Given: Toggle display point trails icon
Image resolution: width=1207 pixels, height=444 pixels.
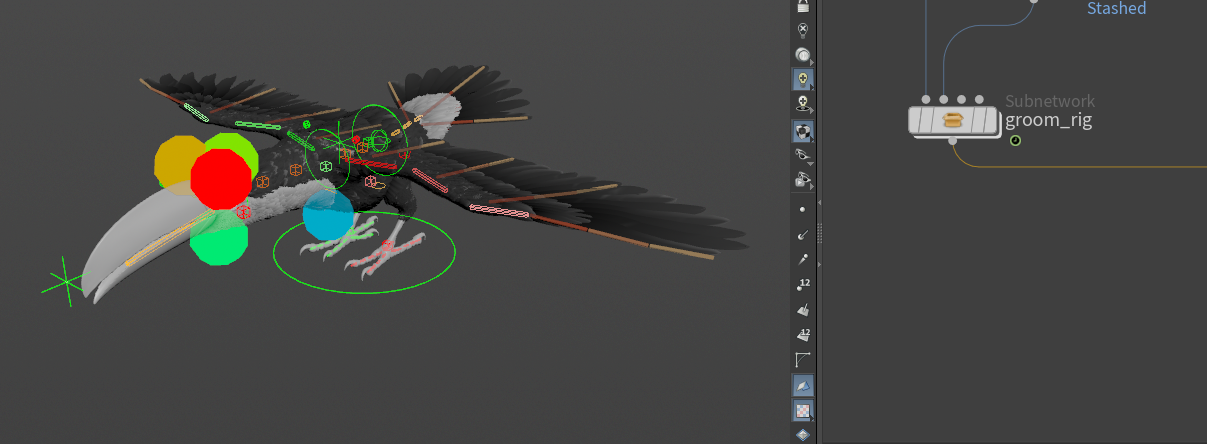Looking at the screenshot, I should click(x=803, y=260).
